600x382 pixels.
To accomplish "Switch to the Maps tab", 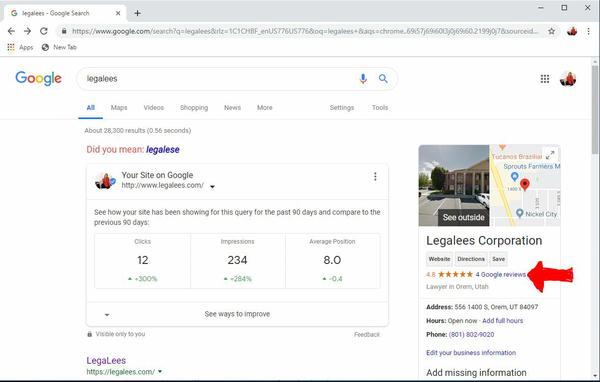I will 119,108.
